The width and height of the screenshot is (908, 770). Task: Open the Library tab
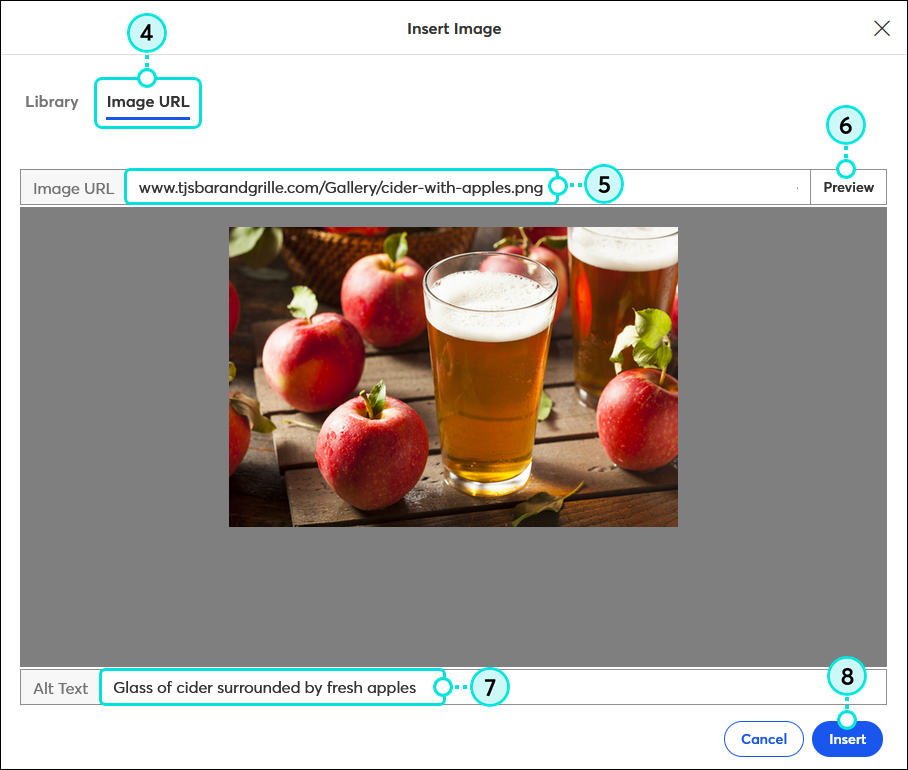tap(51, 101)
